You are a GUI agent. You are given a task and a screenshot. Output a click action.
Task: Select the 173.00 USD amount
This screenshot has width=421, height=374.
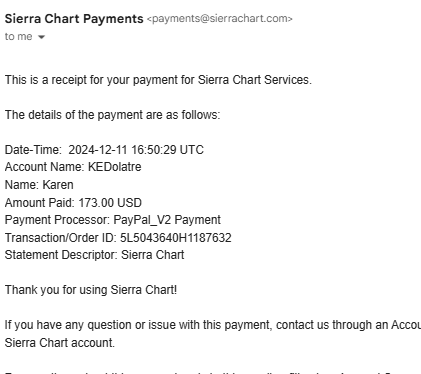110,203
